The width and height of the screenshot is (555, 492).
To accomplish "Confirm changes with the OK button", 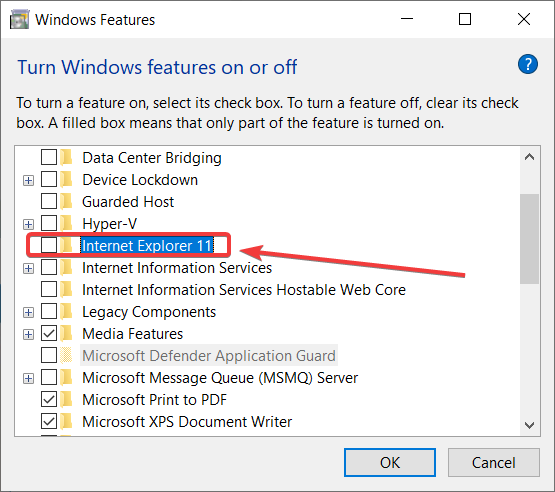I will (x=390, y=462).
